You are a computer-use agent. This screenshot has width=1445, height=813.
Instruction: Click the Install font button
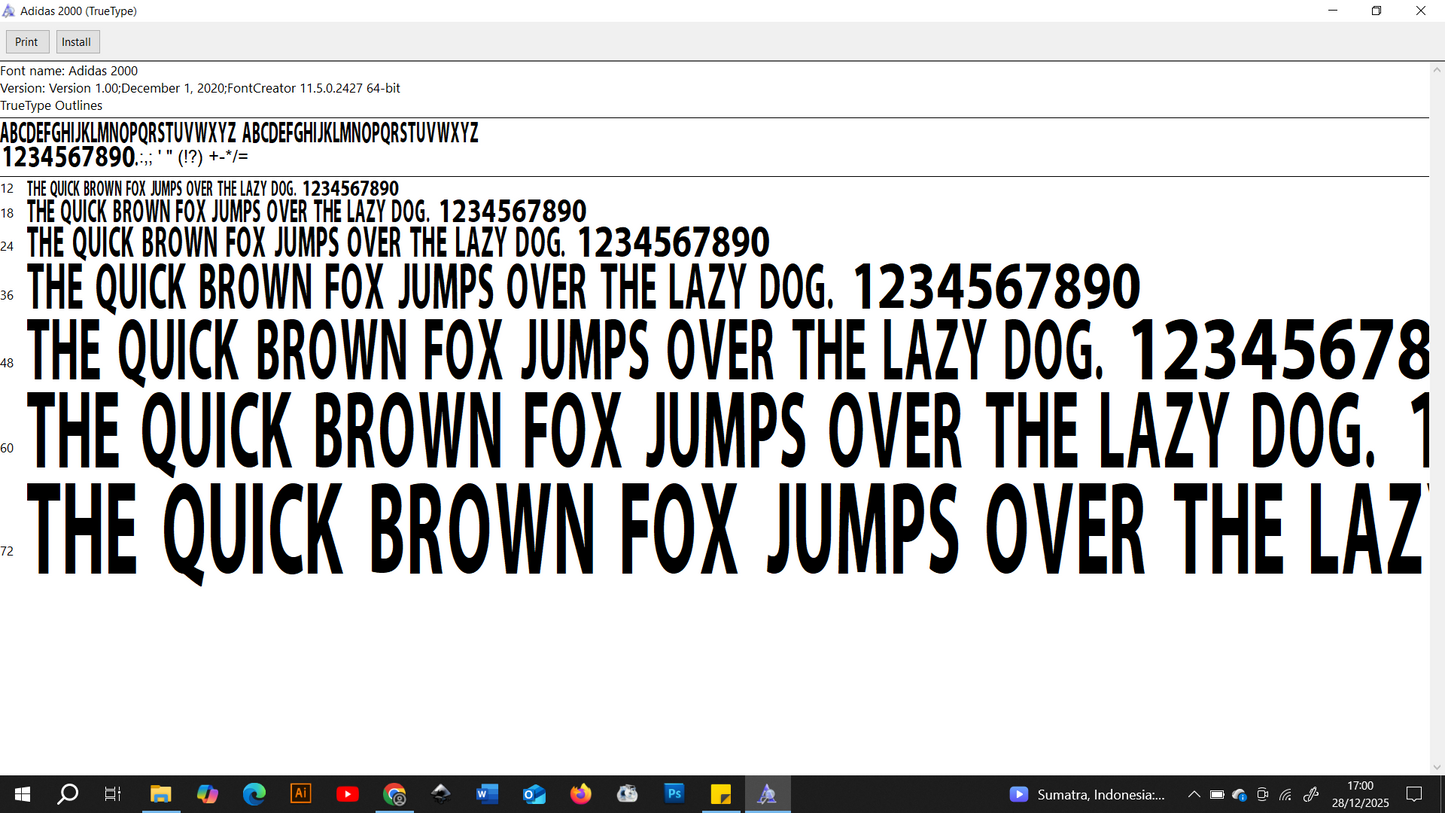(77, 42)
